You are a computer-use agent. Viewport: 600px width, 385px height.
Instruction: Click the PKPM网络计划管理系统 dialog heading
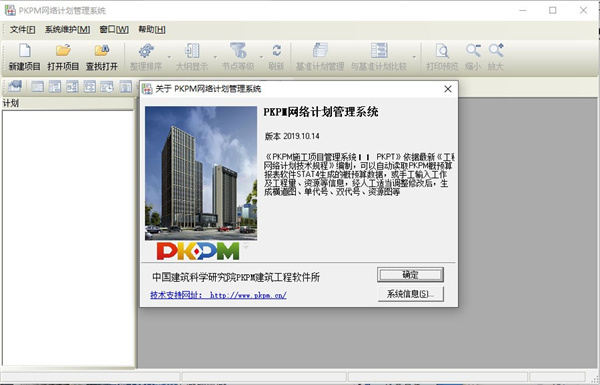321,112
